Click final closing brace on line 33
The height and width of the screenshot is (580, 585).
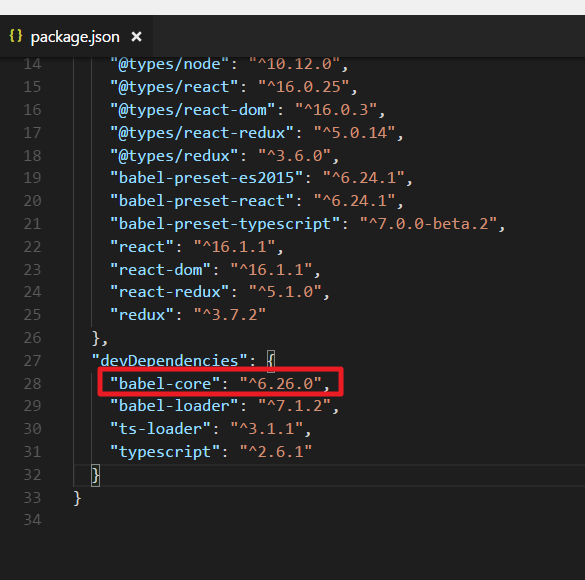click(x=77, y=498)
